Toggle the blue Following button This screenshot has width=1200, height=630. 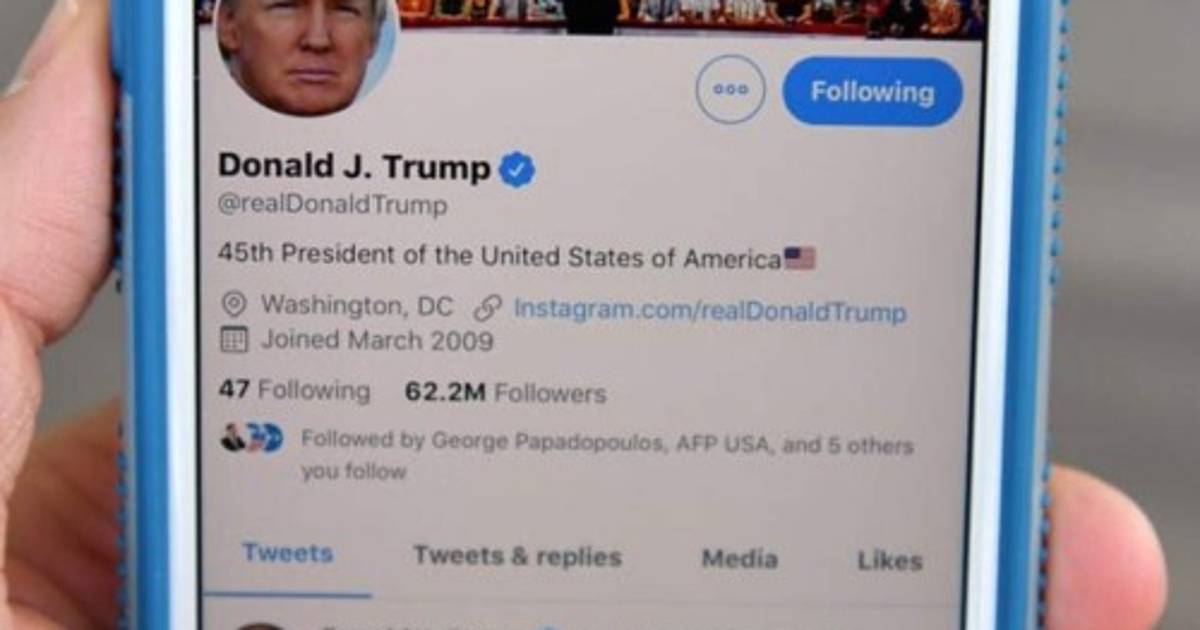872,92
